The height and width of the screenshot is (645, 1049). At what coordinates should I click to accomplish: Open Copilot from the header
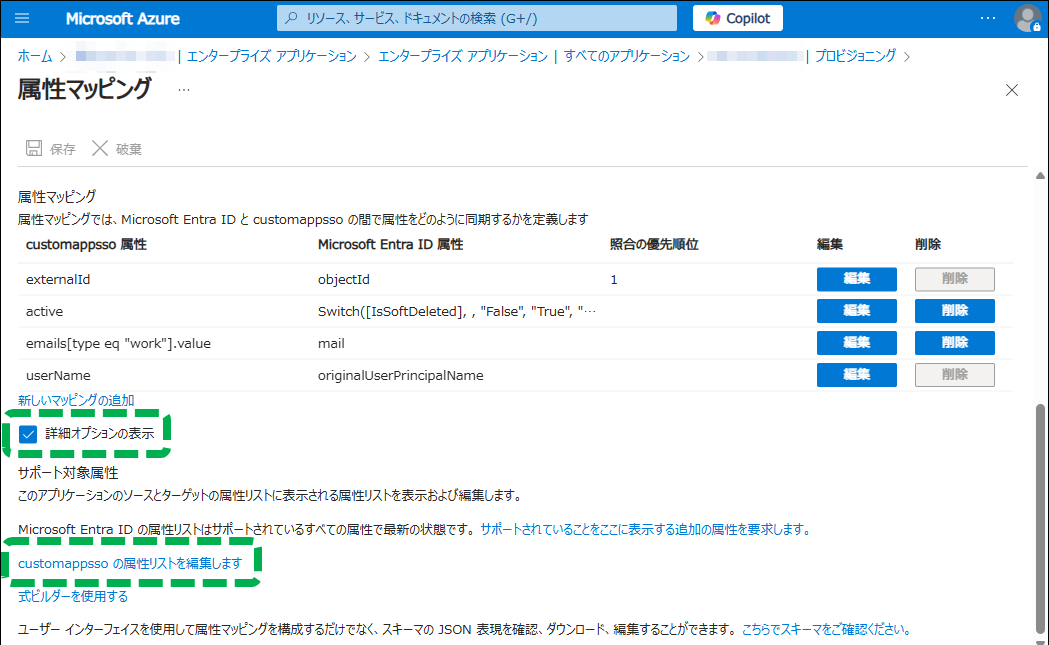737,18
